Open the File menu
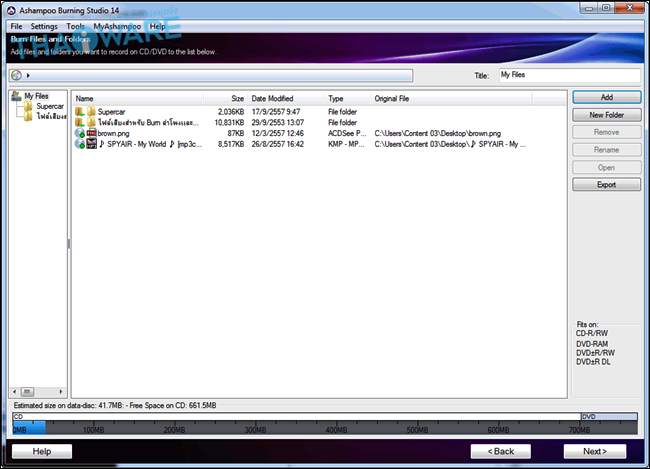The image size is (650, 469). point(17,27)
